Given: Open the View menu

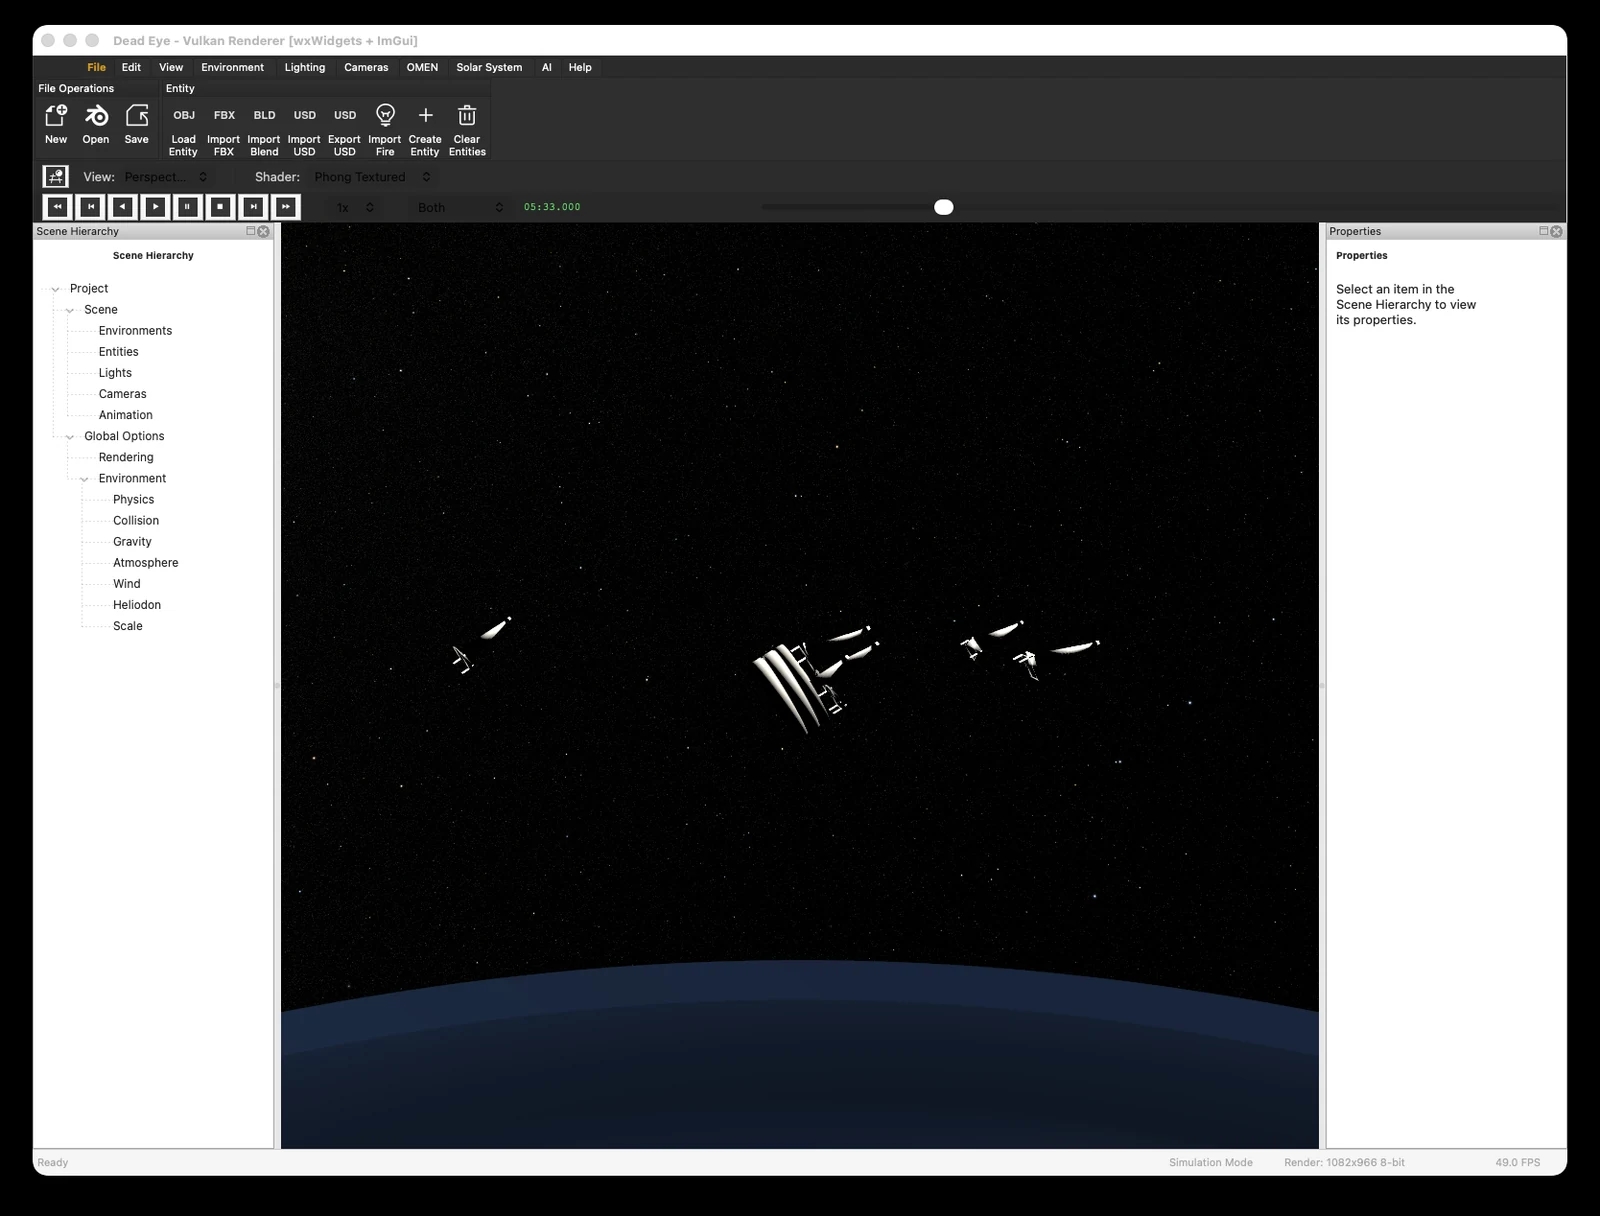Looking at the screenshot, I should point(171,67).
